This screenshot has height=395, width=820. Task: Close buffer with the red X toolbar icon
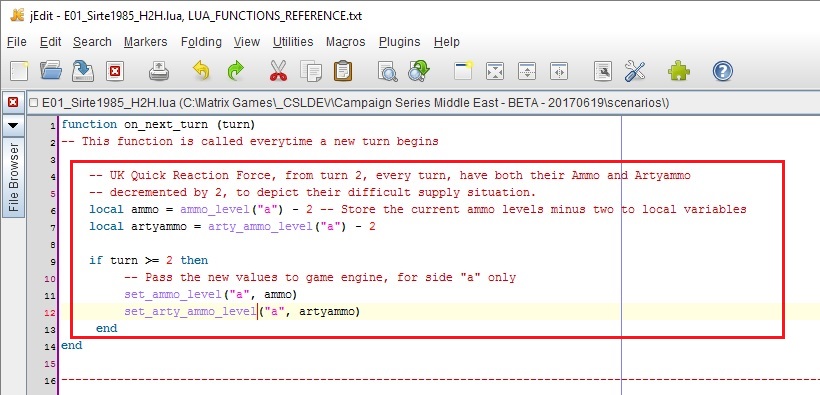click(115, 71)
